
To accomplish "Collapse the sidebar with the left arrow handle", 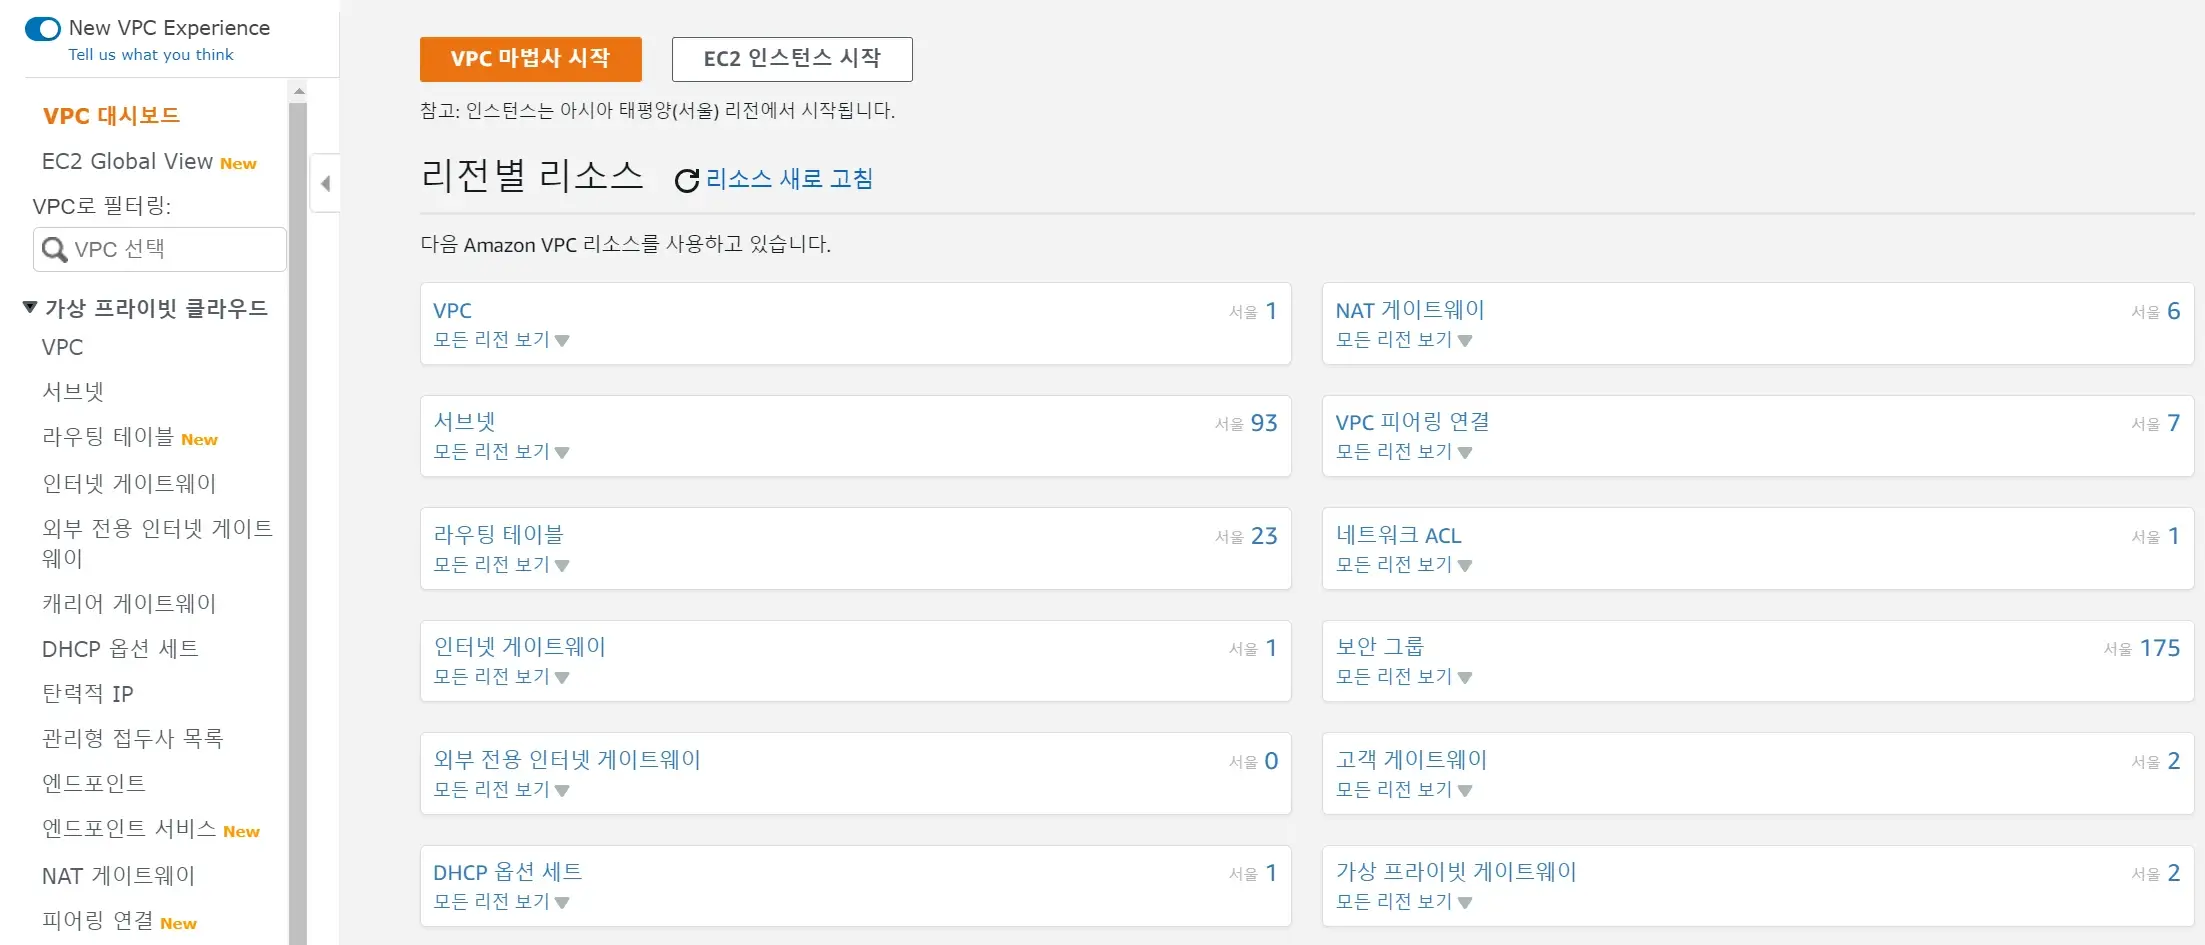I will [325, 183].
